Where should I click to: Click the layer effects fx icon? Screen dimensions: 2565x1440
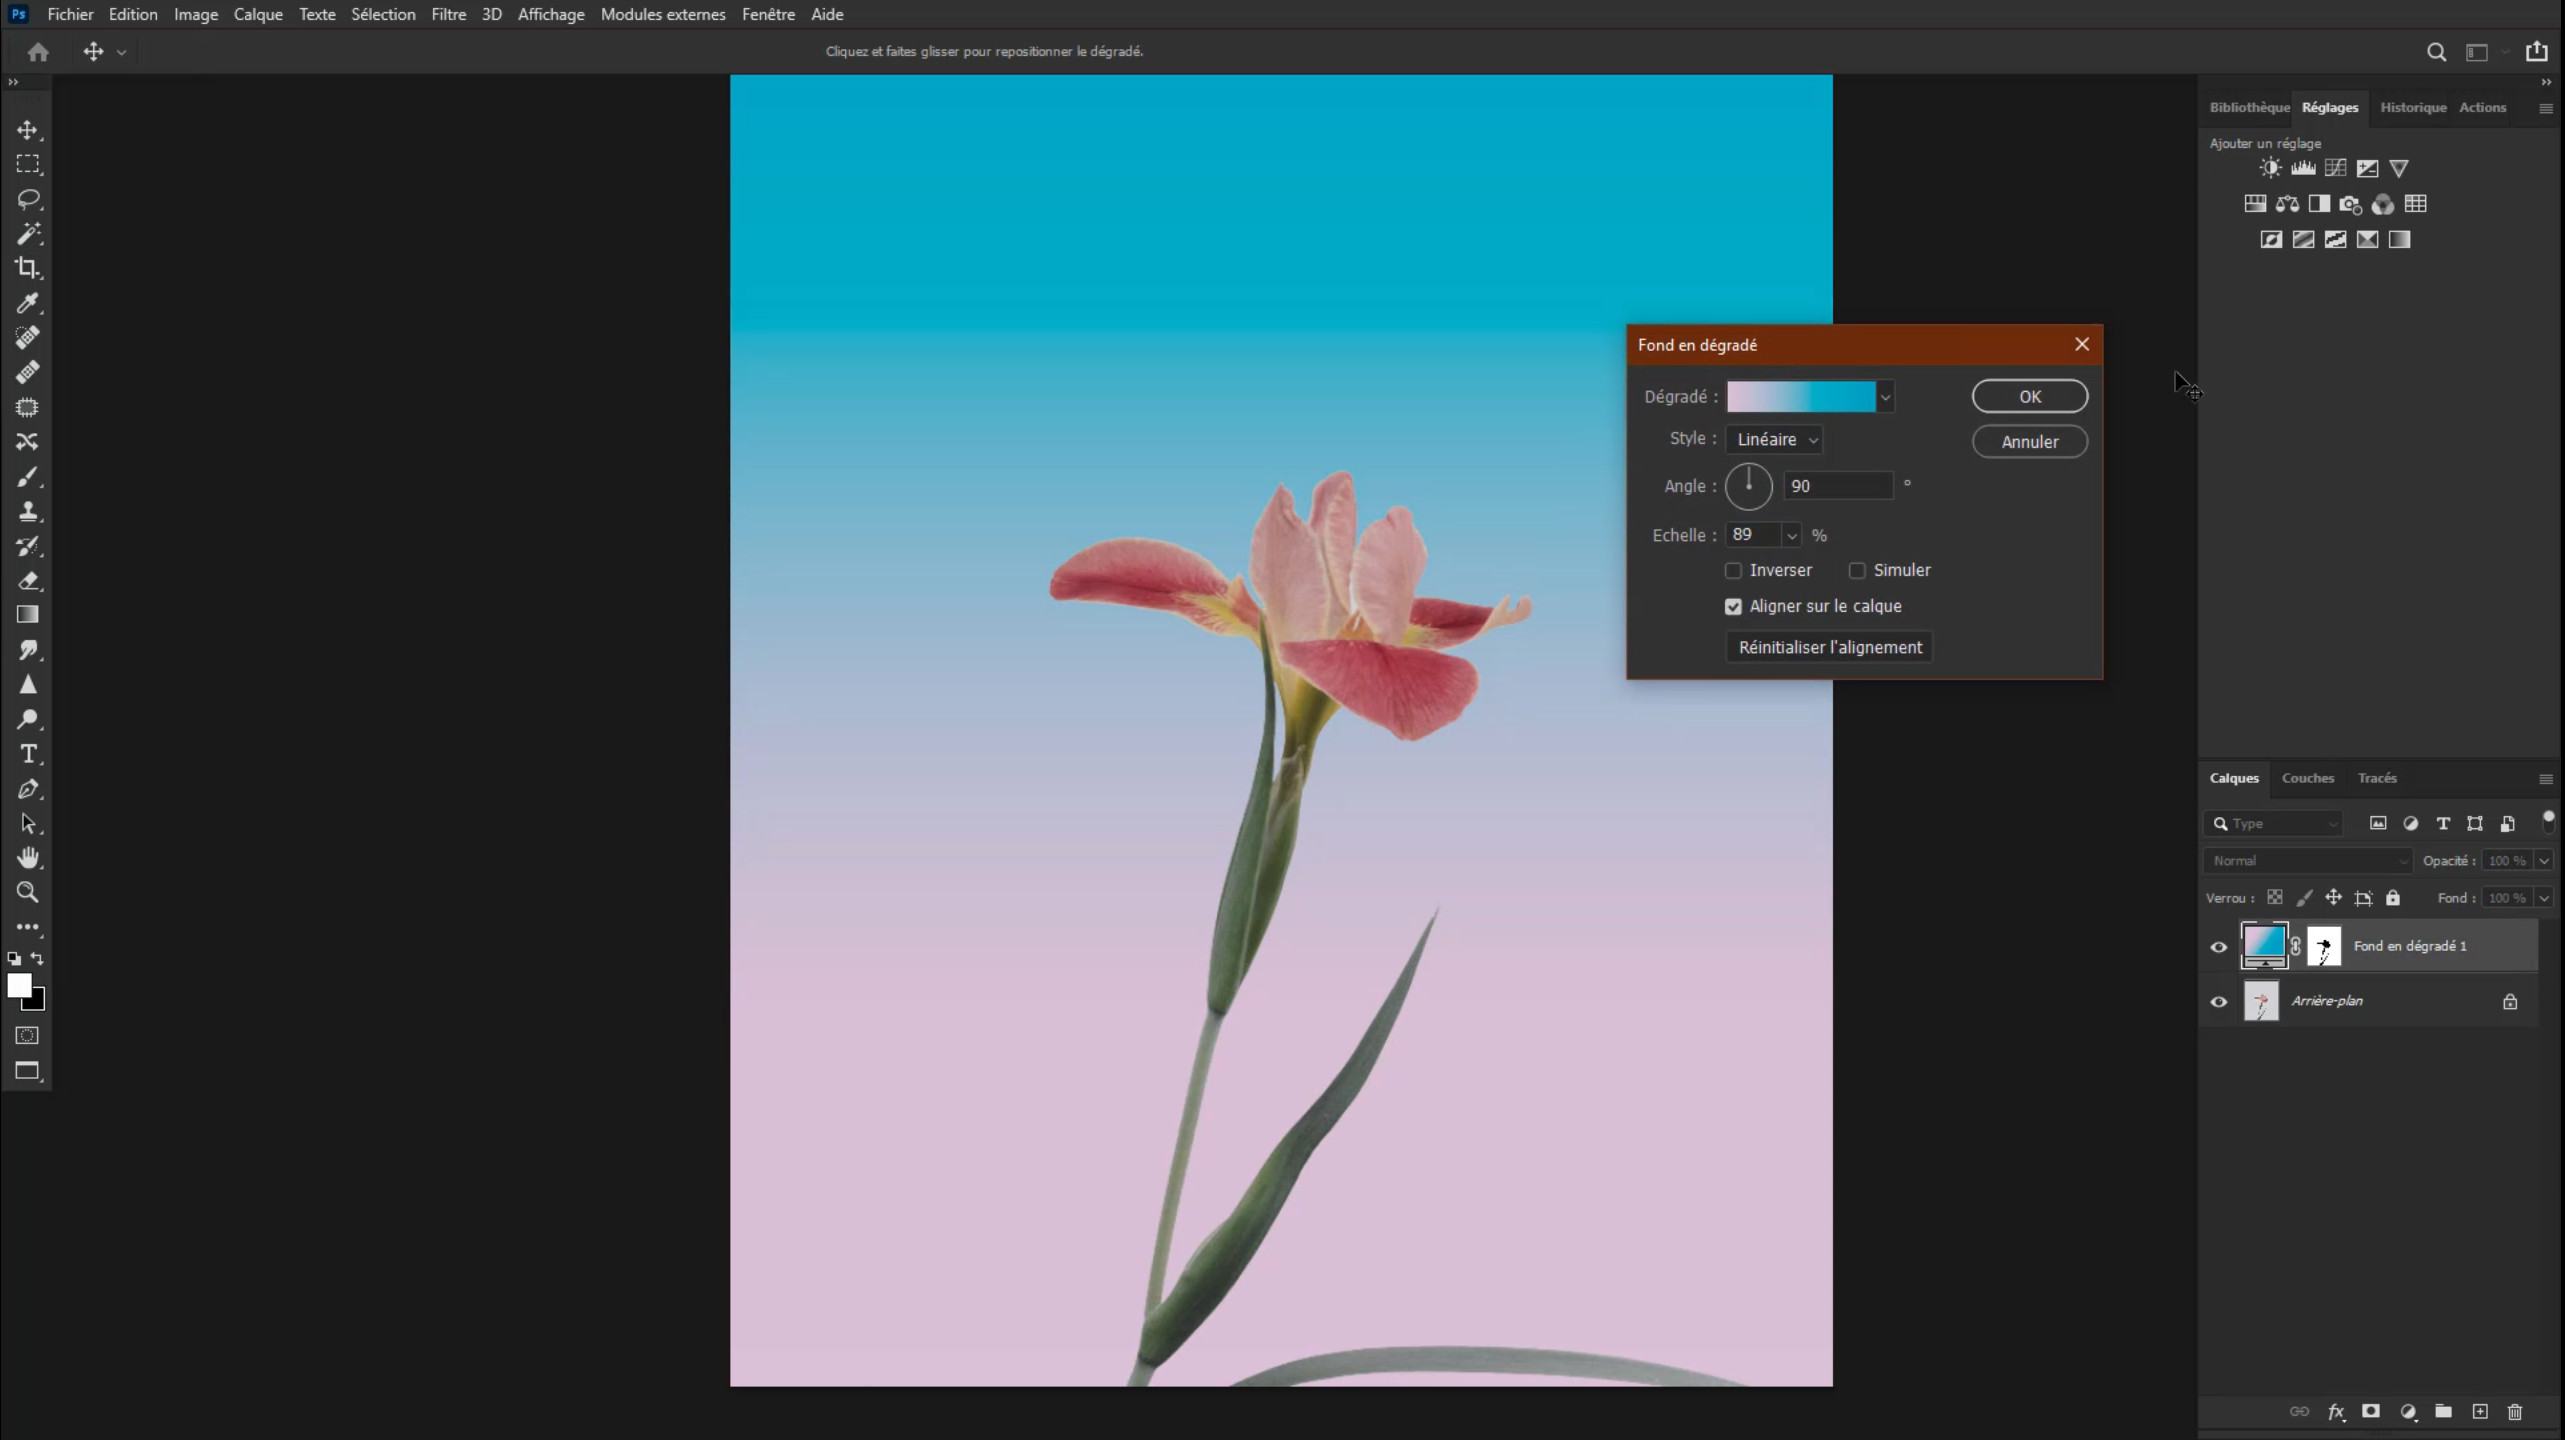tap(2336, 1412)
